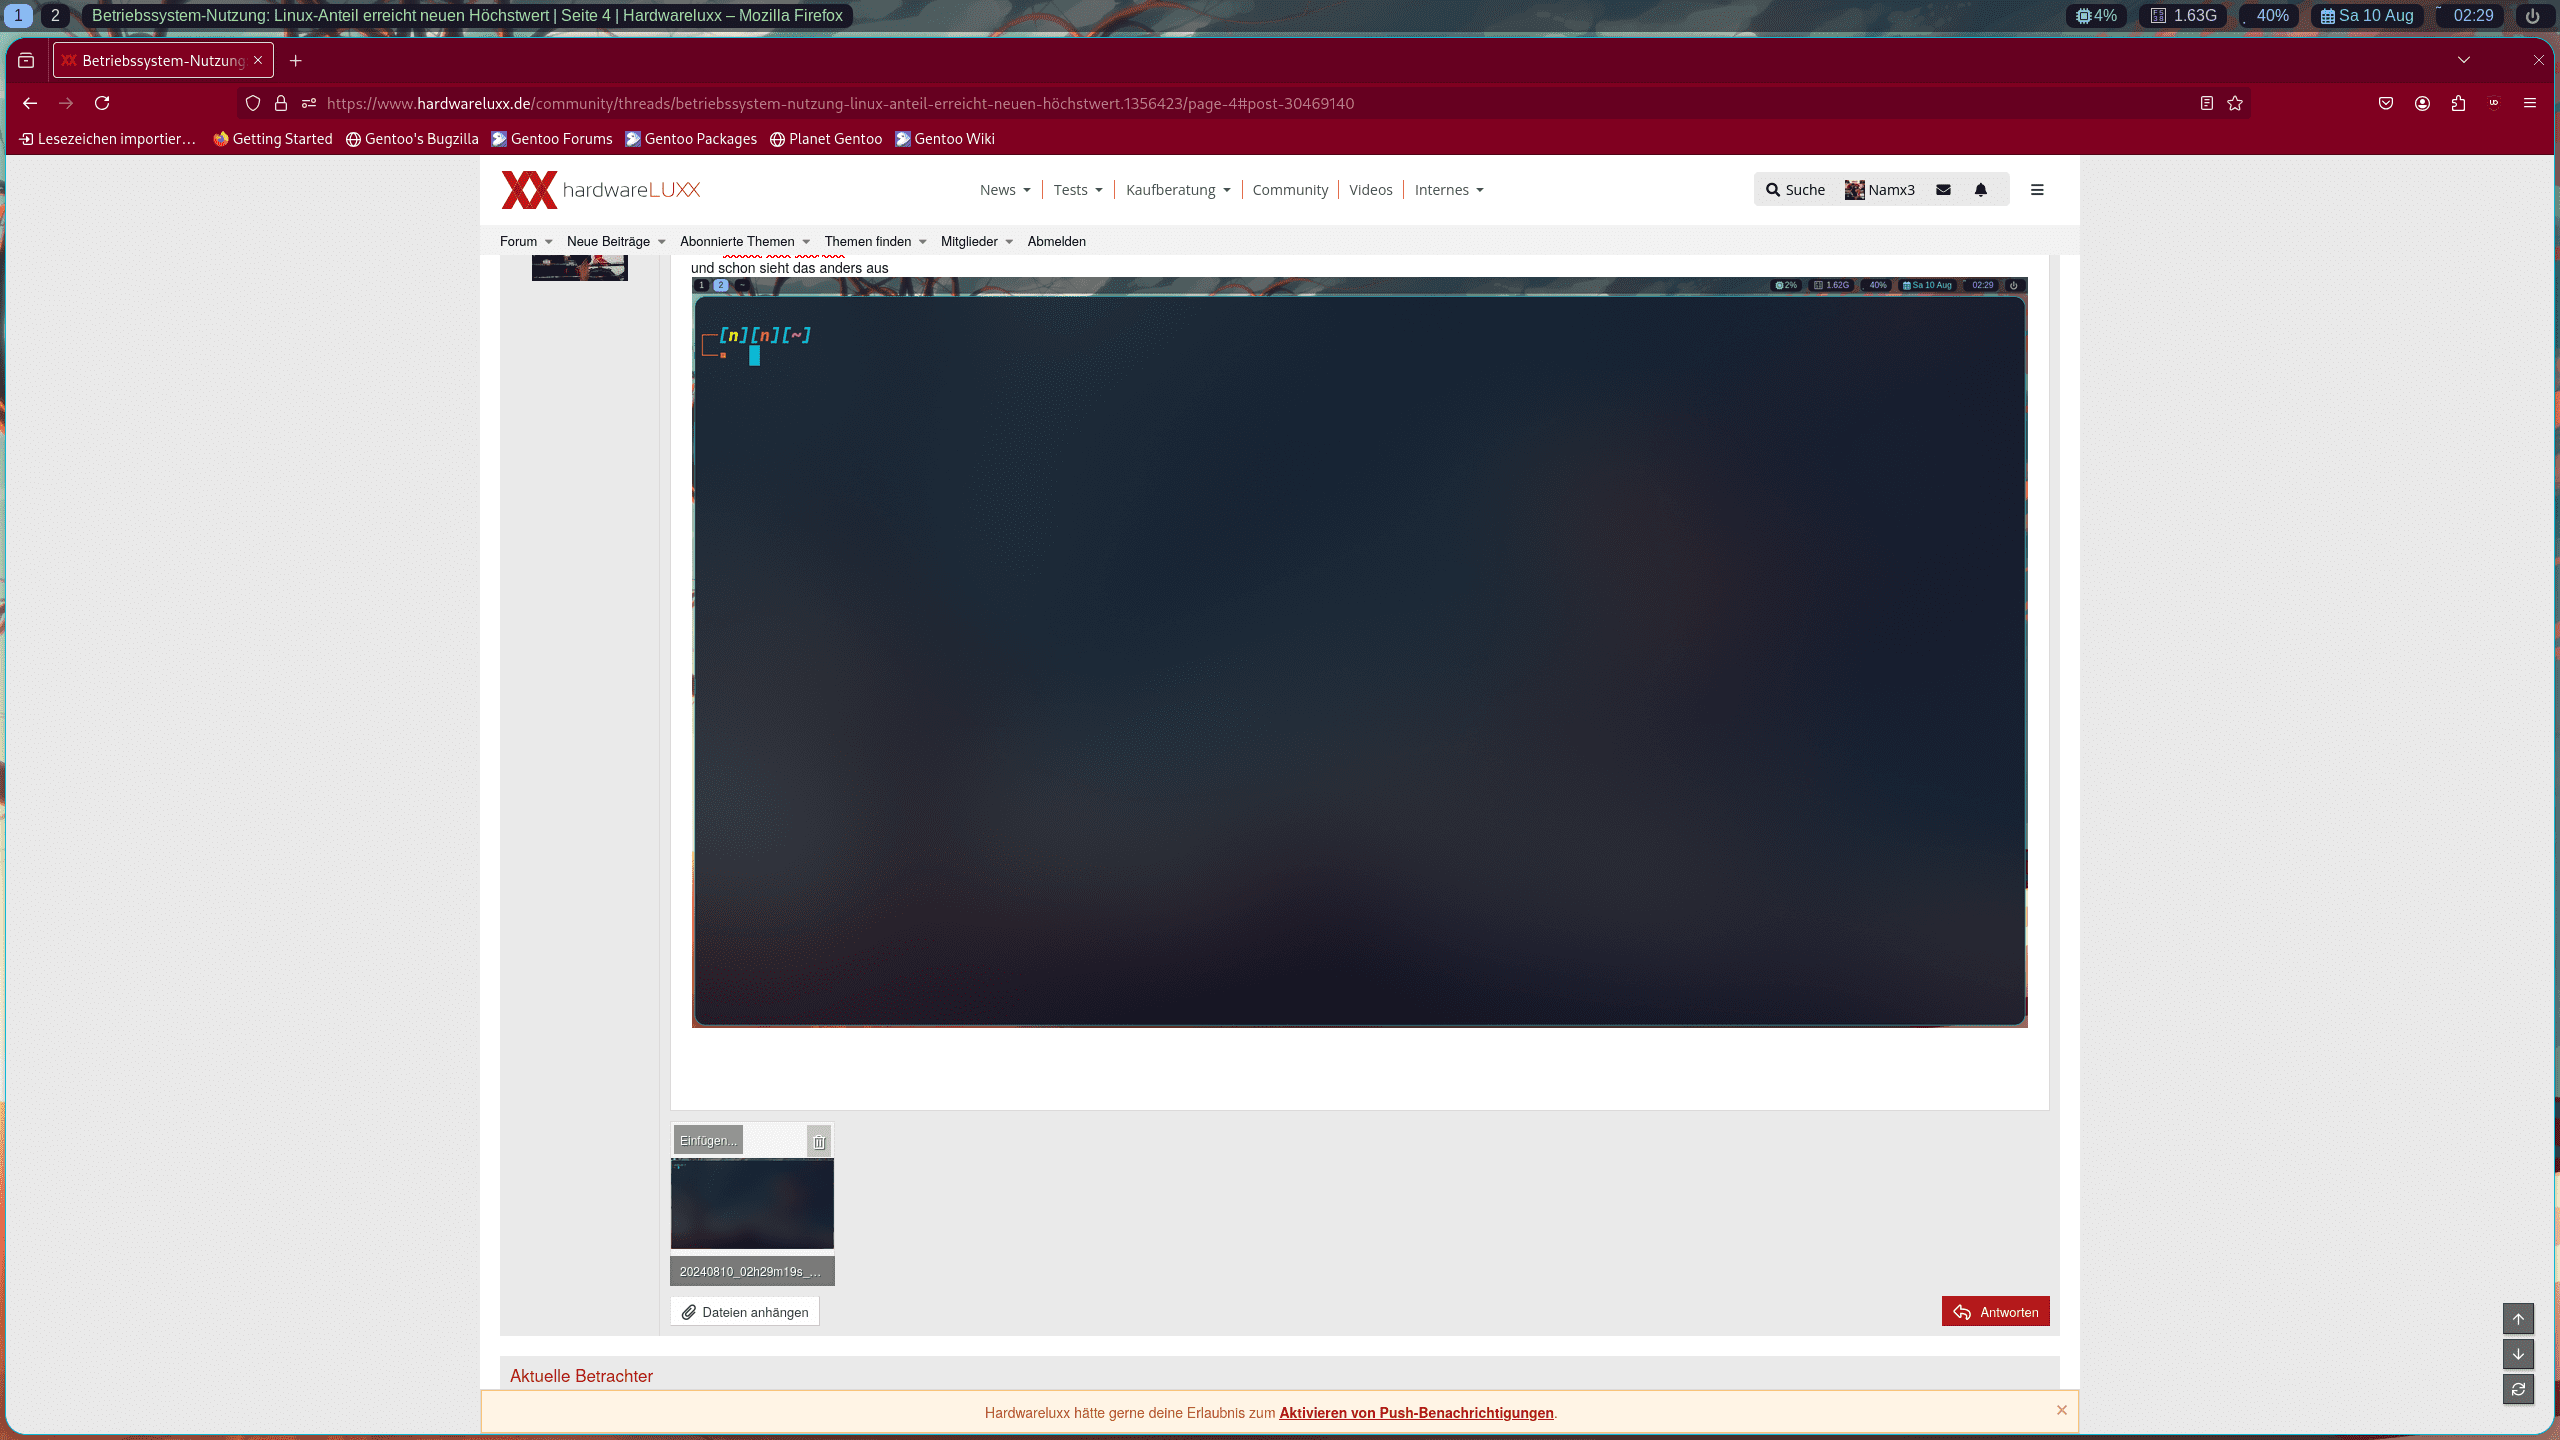Click the 20240810_02h29m19s attachment filename
Viewport: 2560px width, 1440px height.
click(751, 1271)
